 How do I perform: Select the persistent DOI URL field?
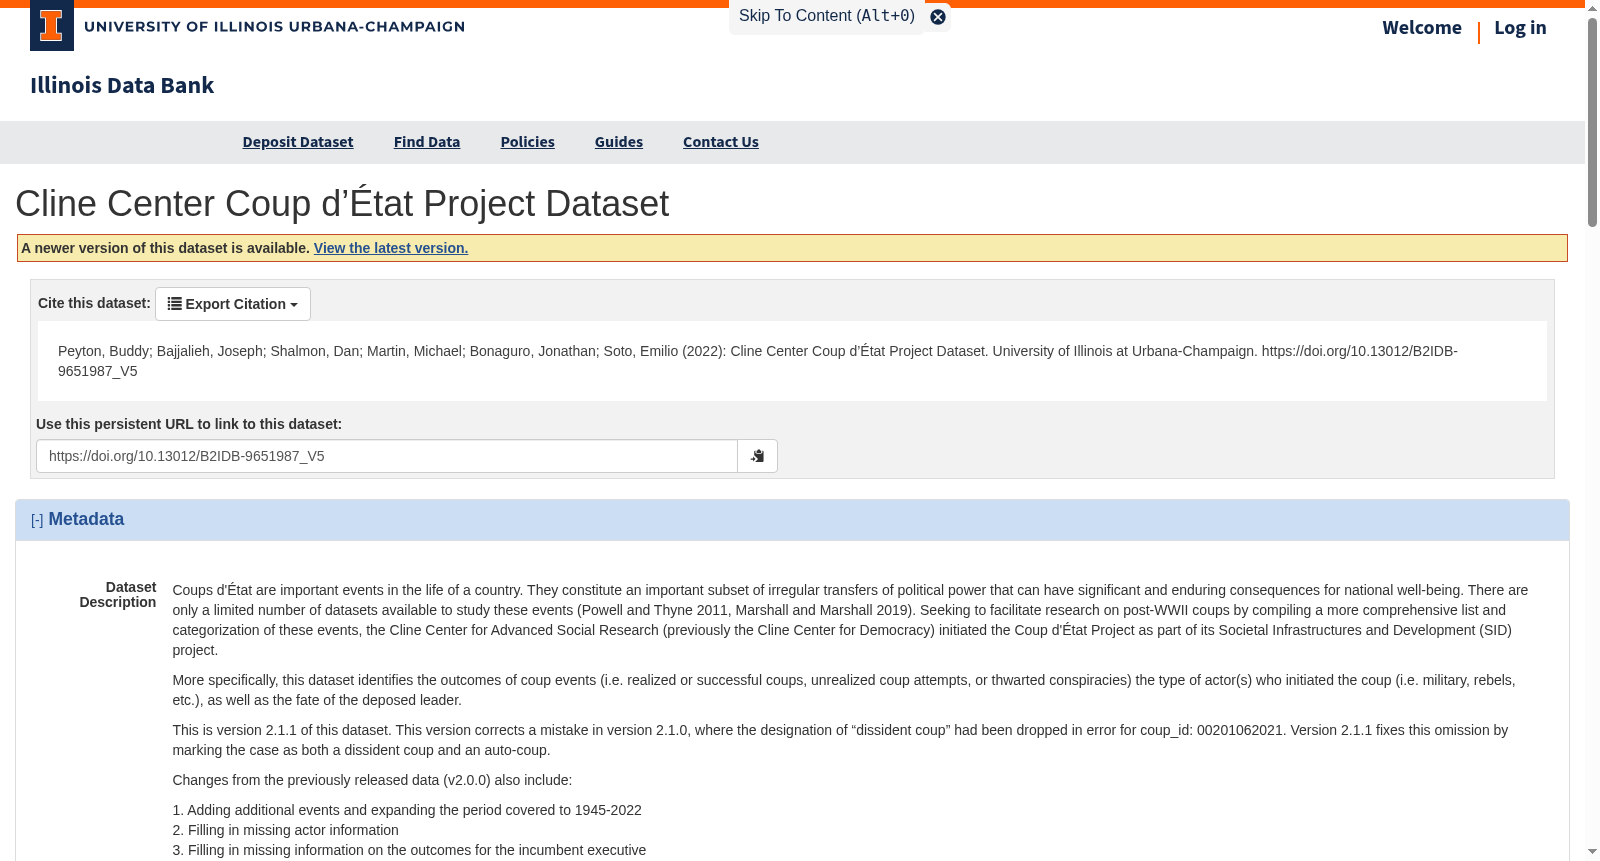tap(387, 456)
